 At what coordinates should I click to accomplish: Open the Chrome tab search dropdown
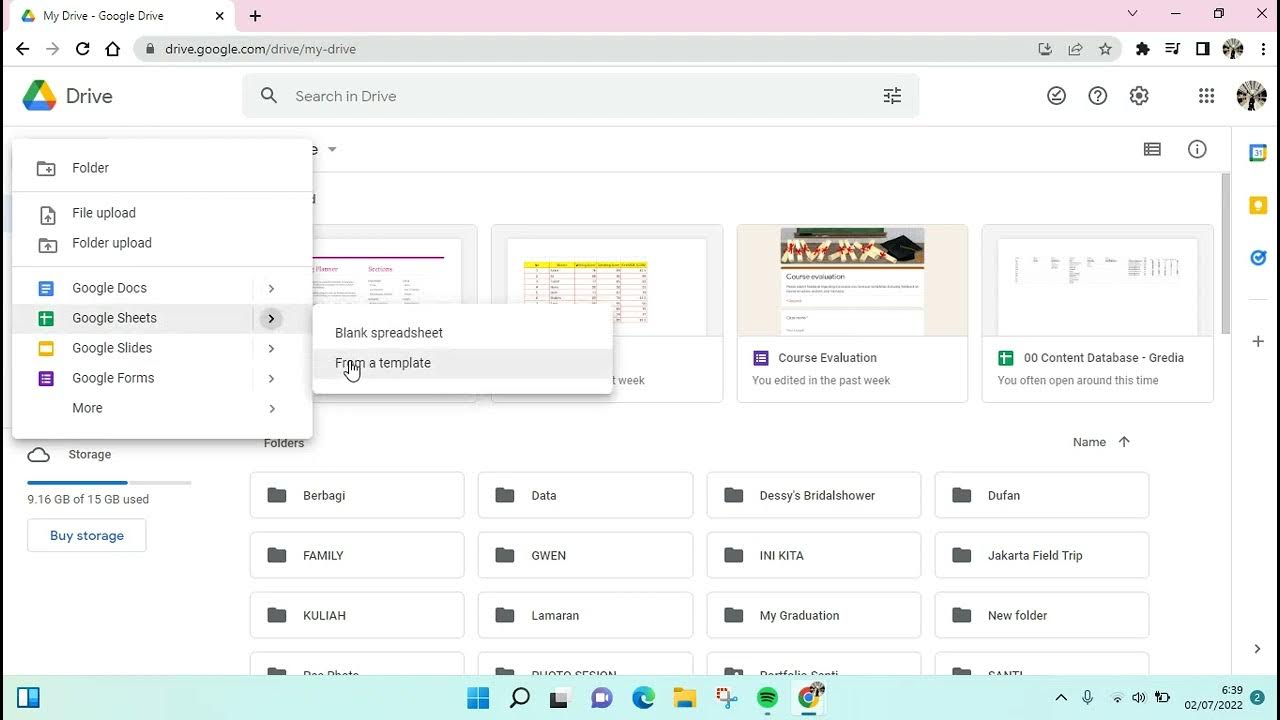tap(1132, 14)
